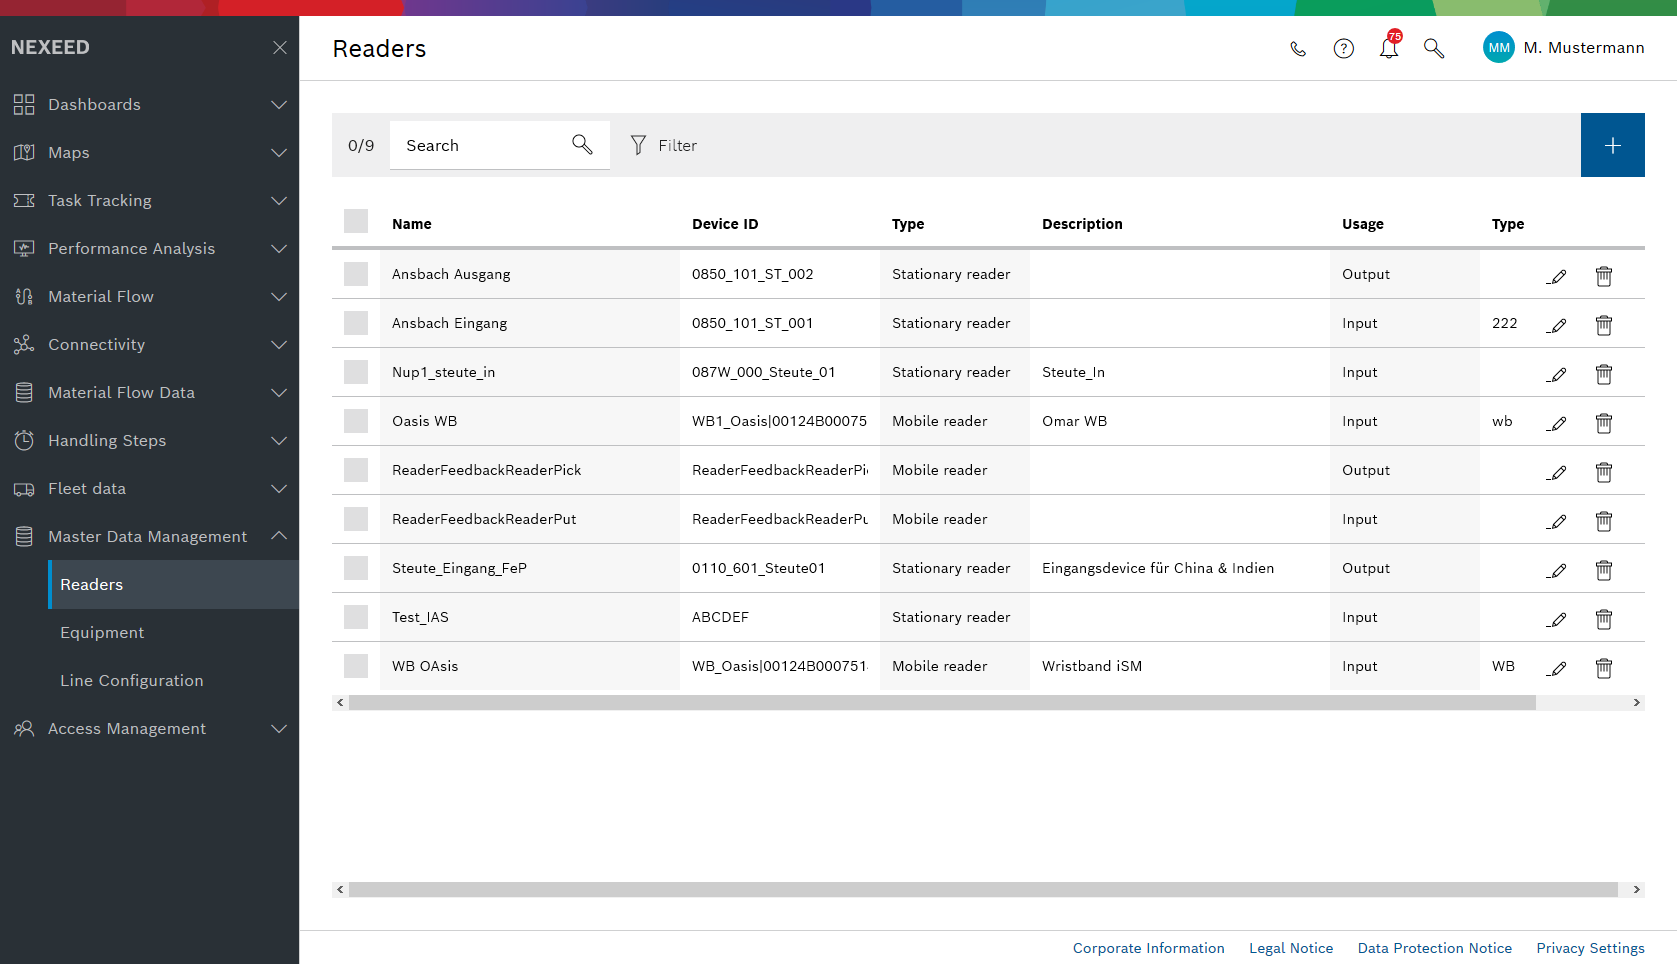Delete the WB OAsis reader
1677x964 pixels.
[1604, 668]
